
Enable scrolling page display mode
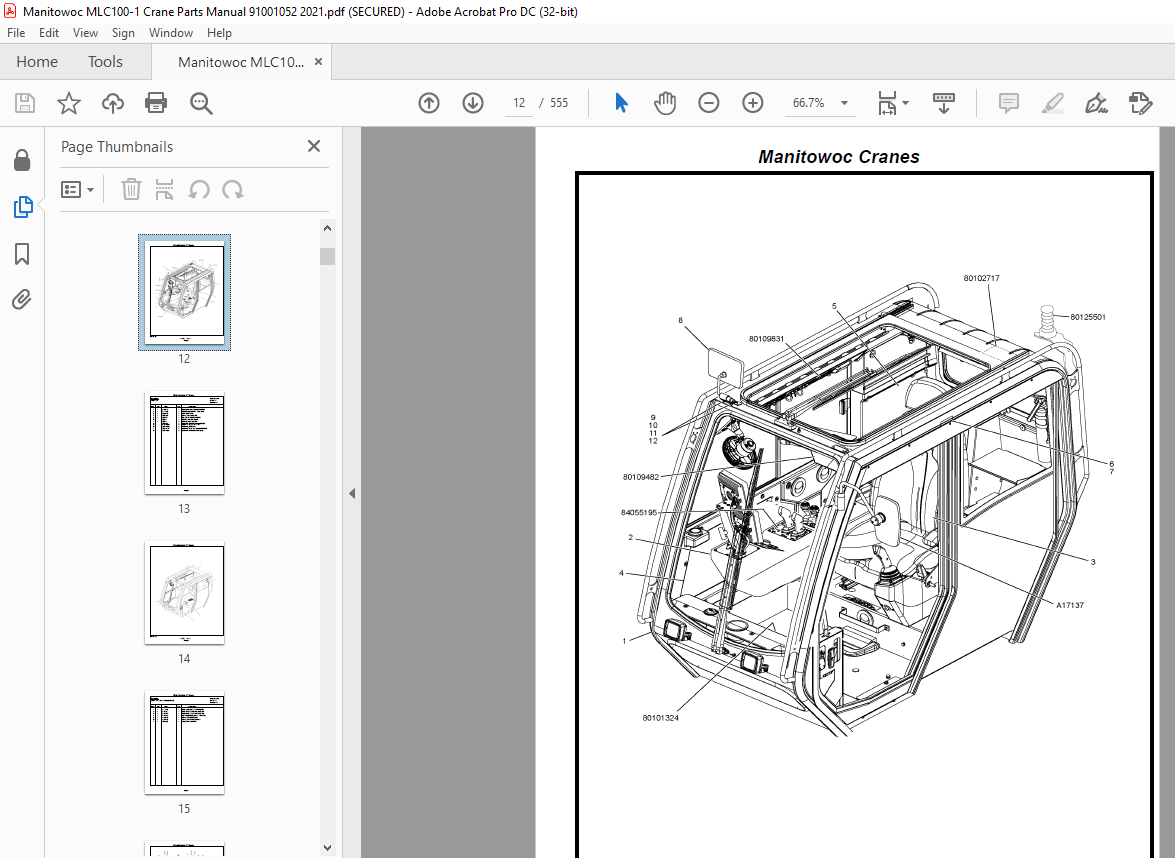tap(943, 103)
